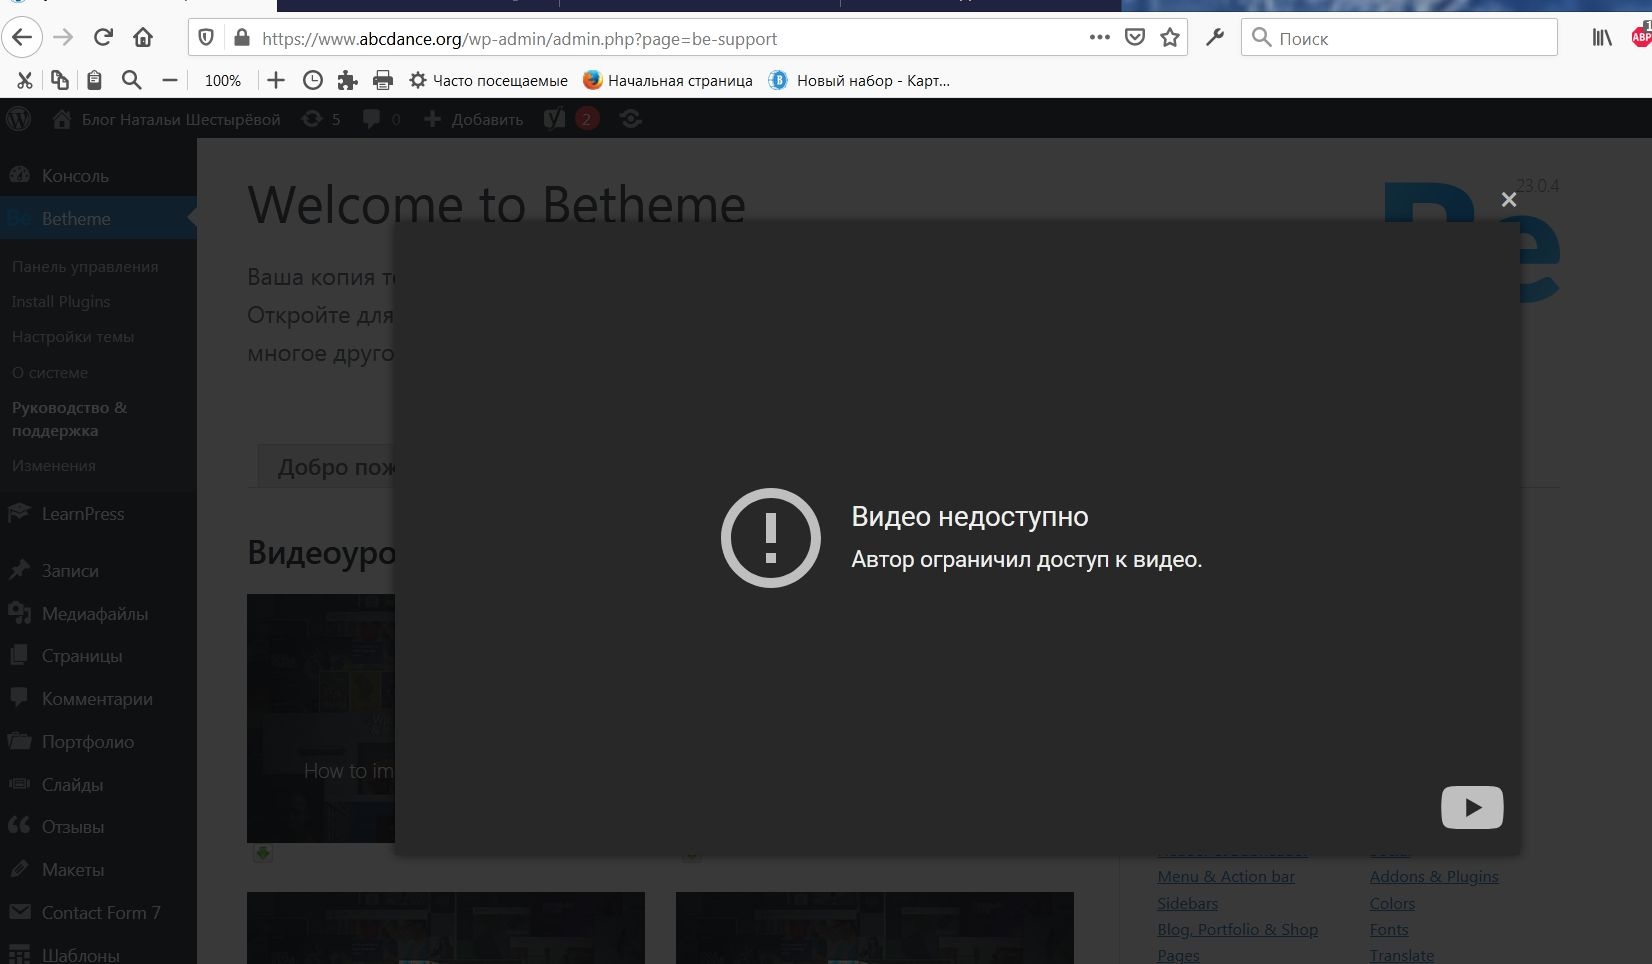Viewport: 1652px width, 964px height.
Task: Open comments bubble in admin bar
Action: pyautogui.click(x=382, y=119)
